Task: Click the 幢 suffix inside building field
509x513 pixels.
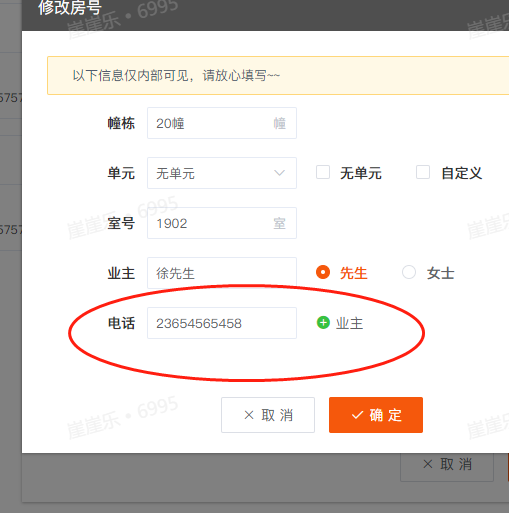Action: (x=280, y=123)
